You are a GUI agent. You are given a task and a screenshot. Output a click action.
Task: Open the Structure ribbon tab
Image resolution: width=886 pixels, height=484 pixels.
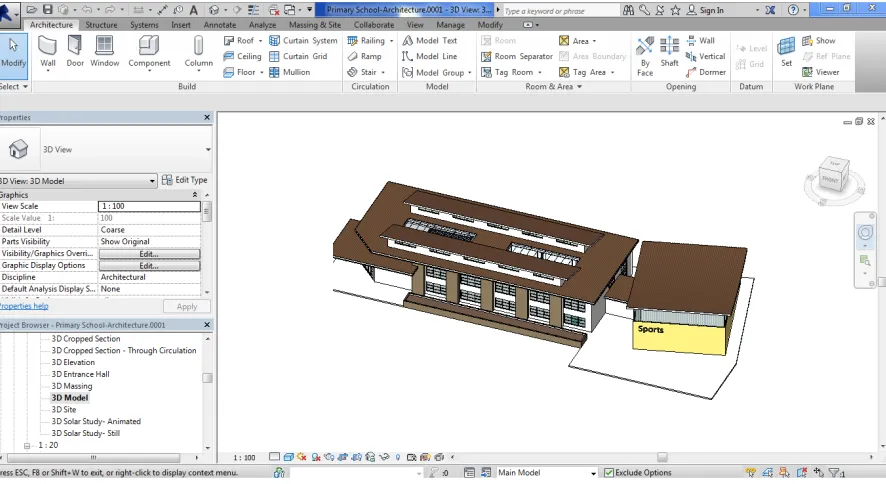(x=101, y=25)
